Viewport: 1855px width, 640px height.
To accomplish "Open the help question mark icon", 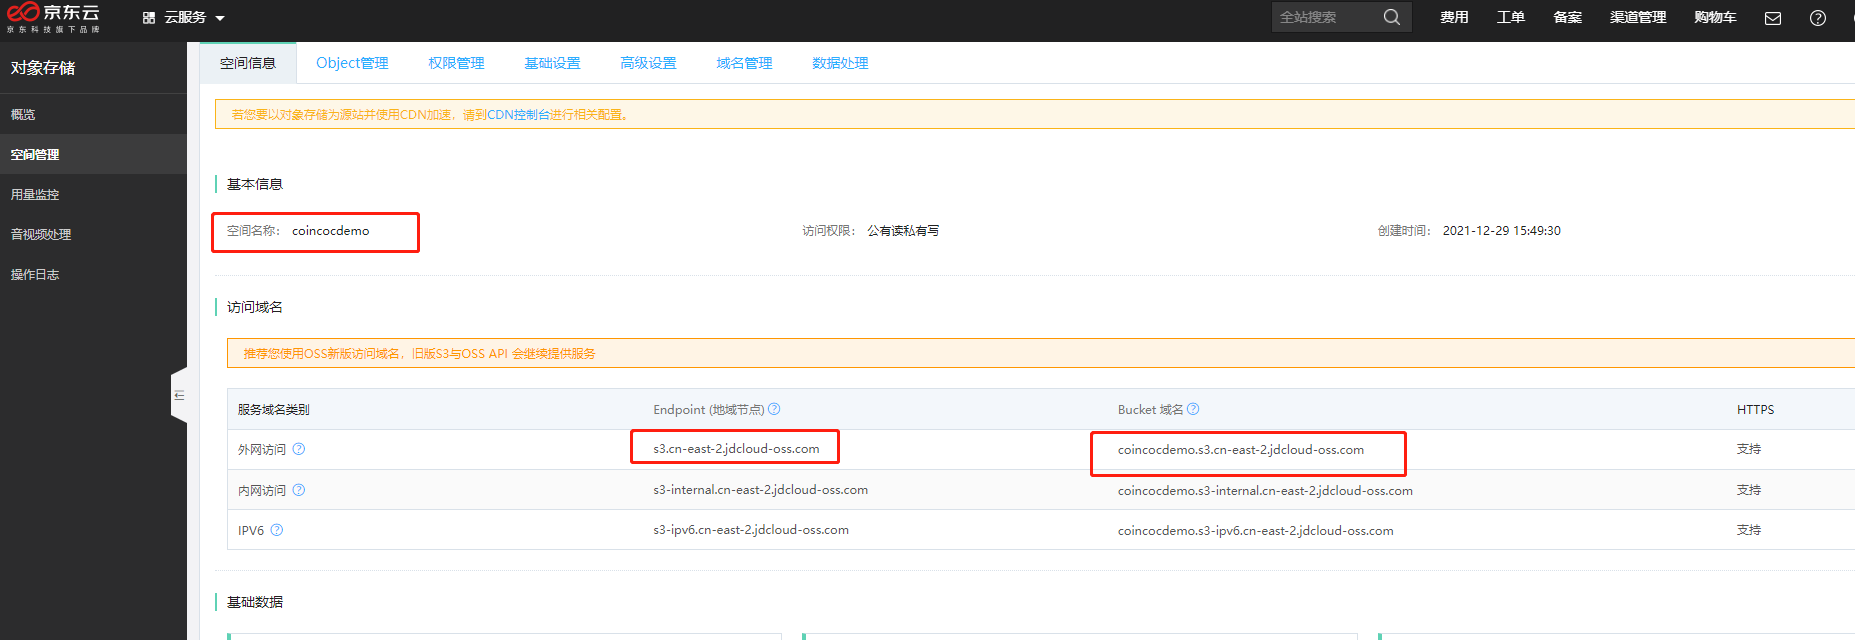I will tap(1818, 18).
